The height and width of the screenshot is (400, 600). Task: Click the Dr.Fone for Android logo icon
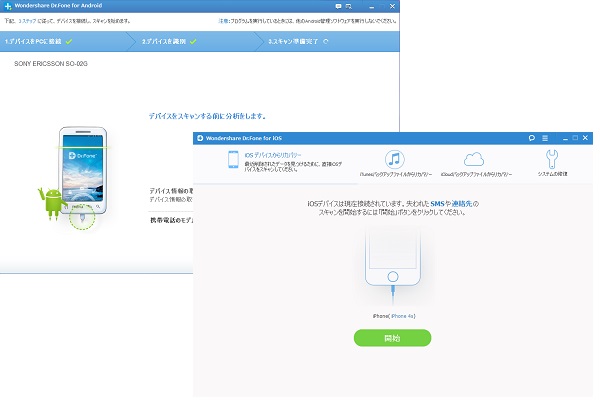click(x=6, y=7)
